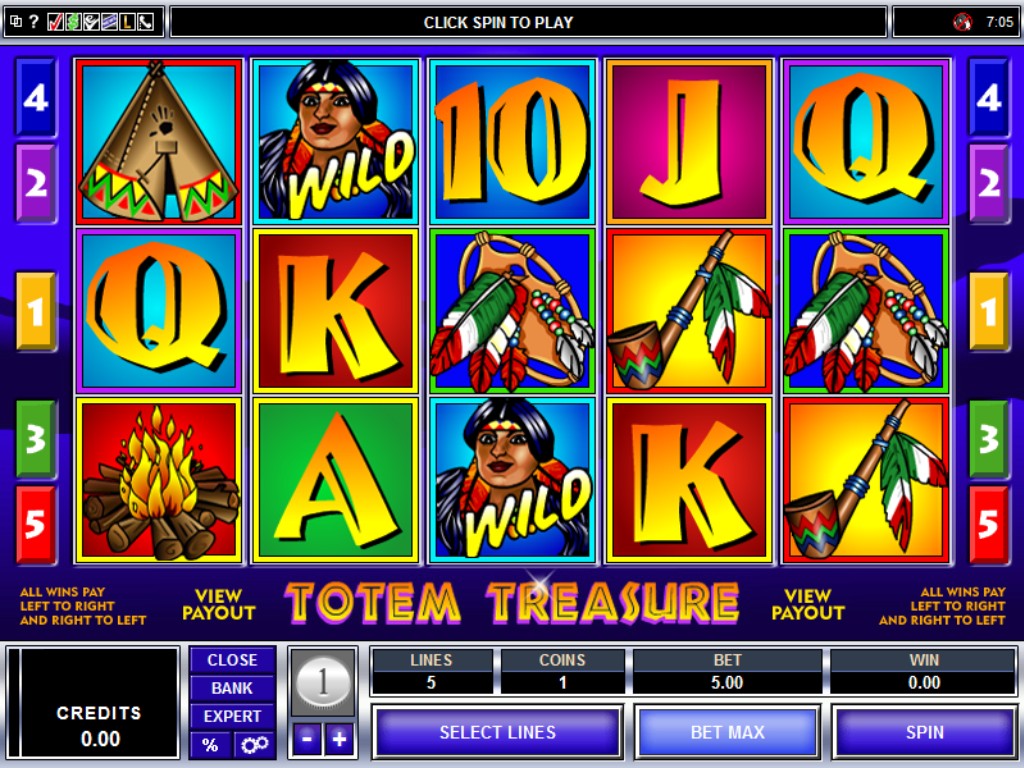Screen dimensions: 1024x768
Task: Open the Bank option
Action: [x=232, y=688]
